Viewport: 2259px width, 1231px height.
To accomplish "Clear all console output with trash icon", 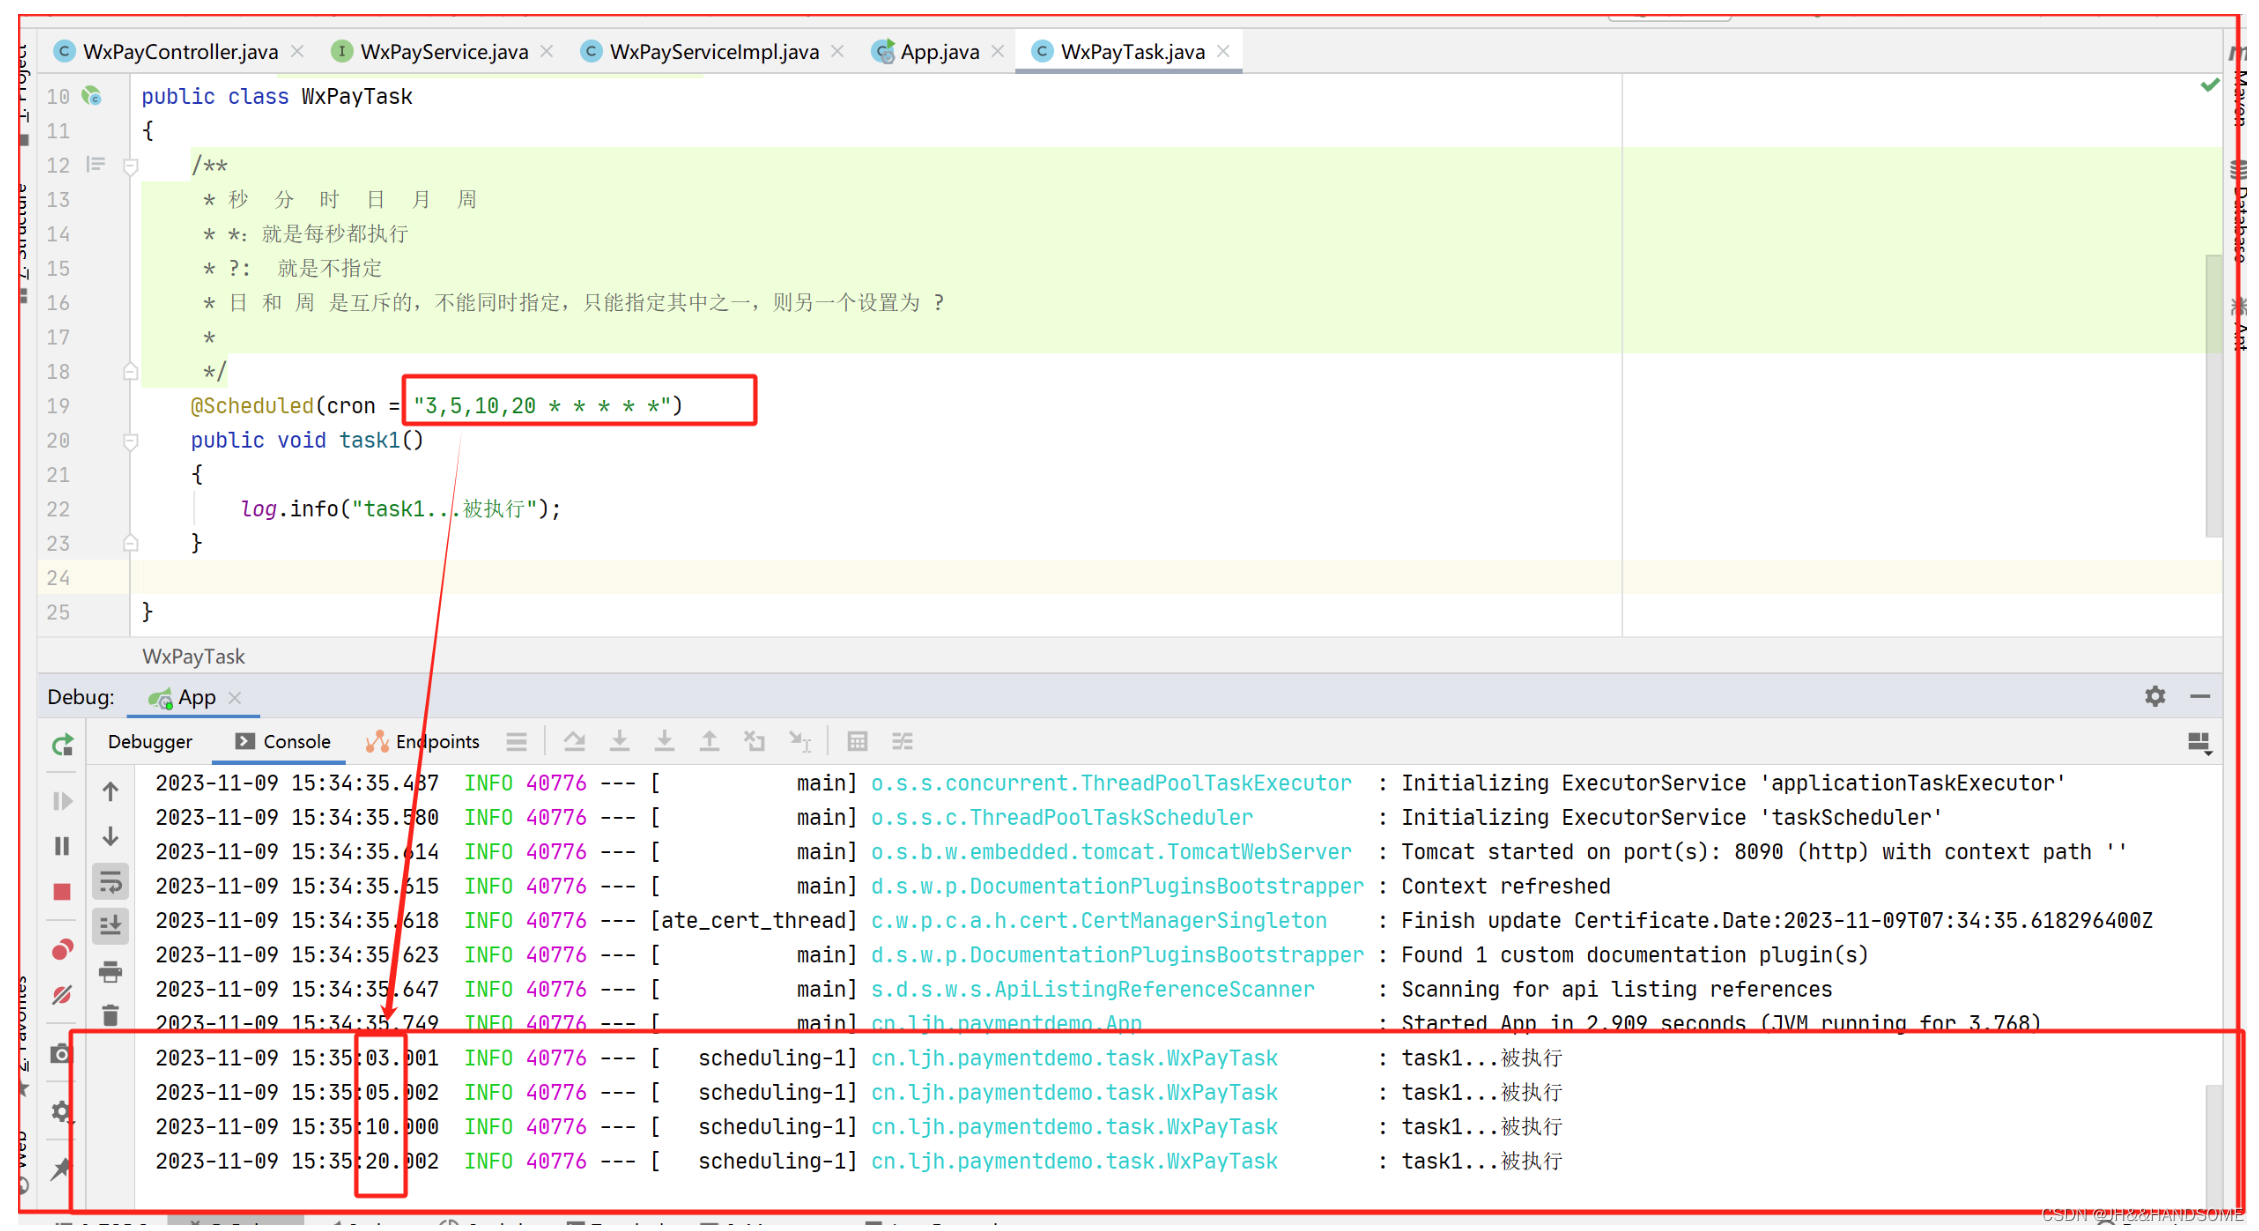I will (111, 1017).
